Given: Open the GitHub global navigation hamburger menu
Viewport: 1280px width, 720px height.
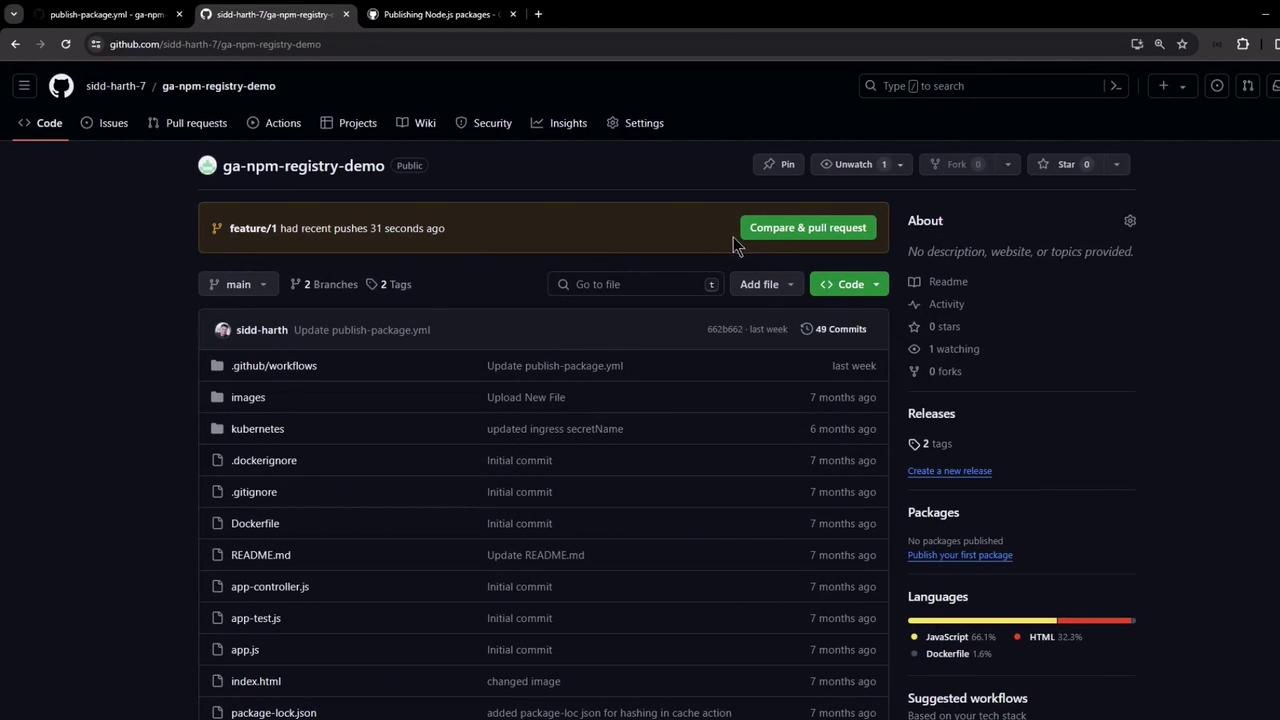Looking at the screenshot, I should pos(24,86).
